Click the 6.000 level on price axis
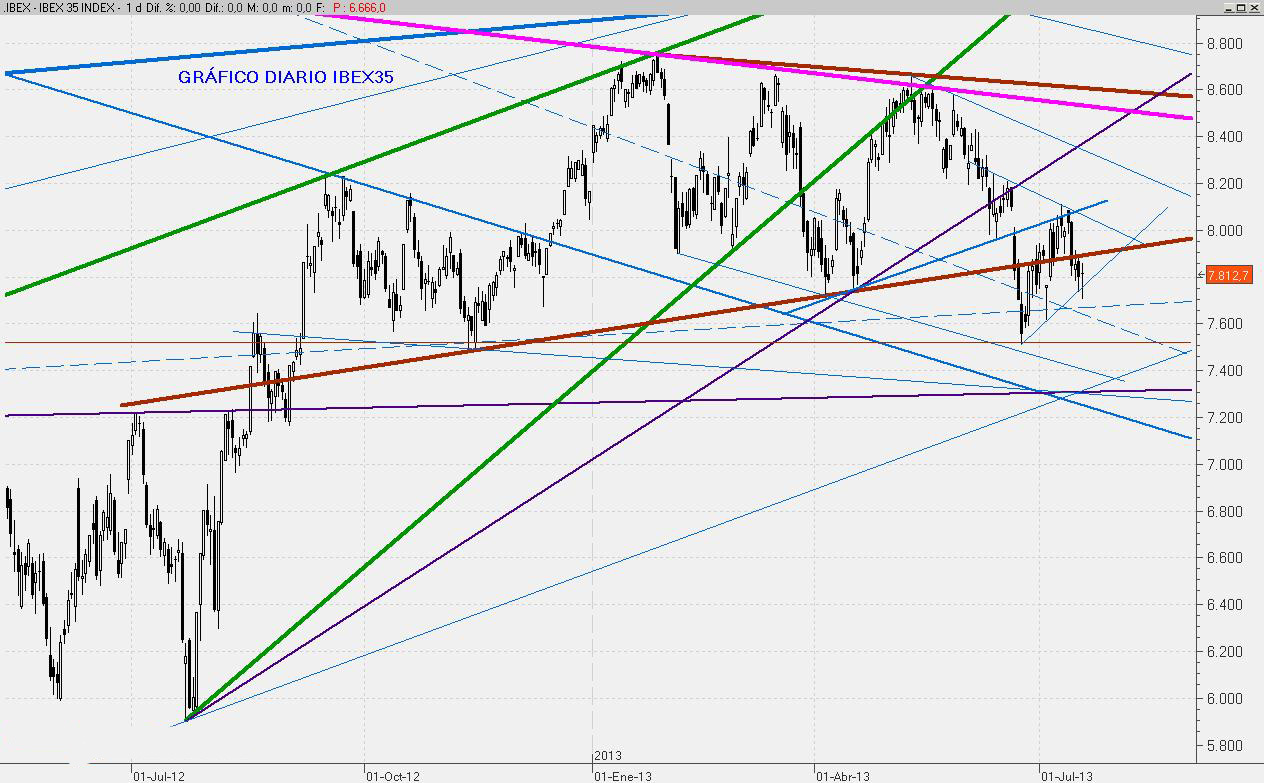This screenshot has height=783, width=1264. [1225, 699]
